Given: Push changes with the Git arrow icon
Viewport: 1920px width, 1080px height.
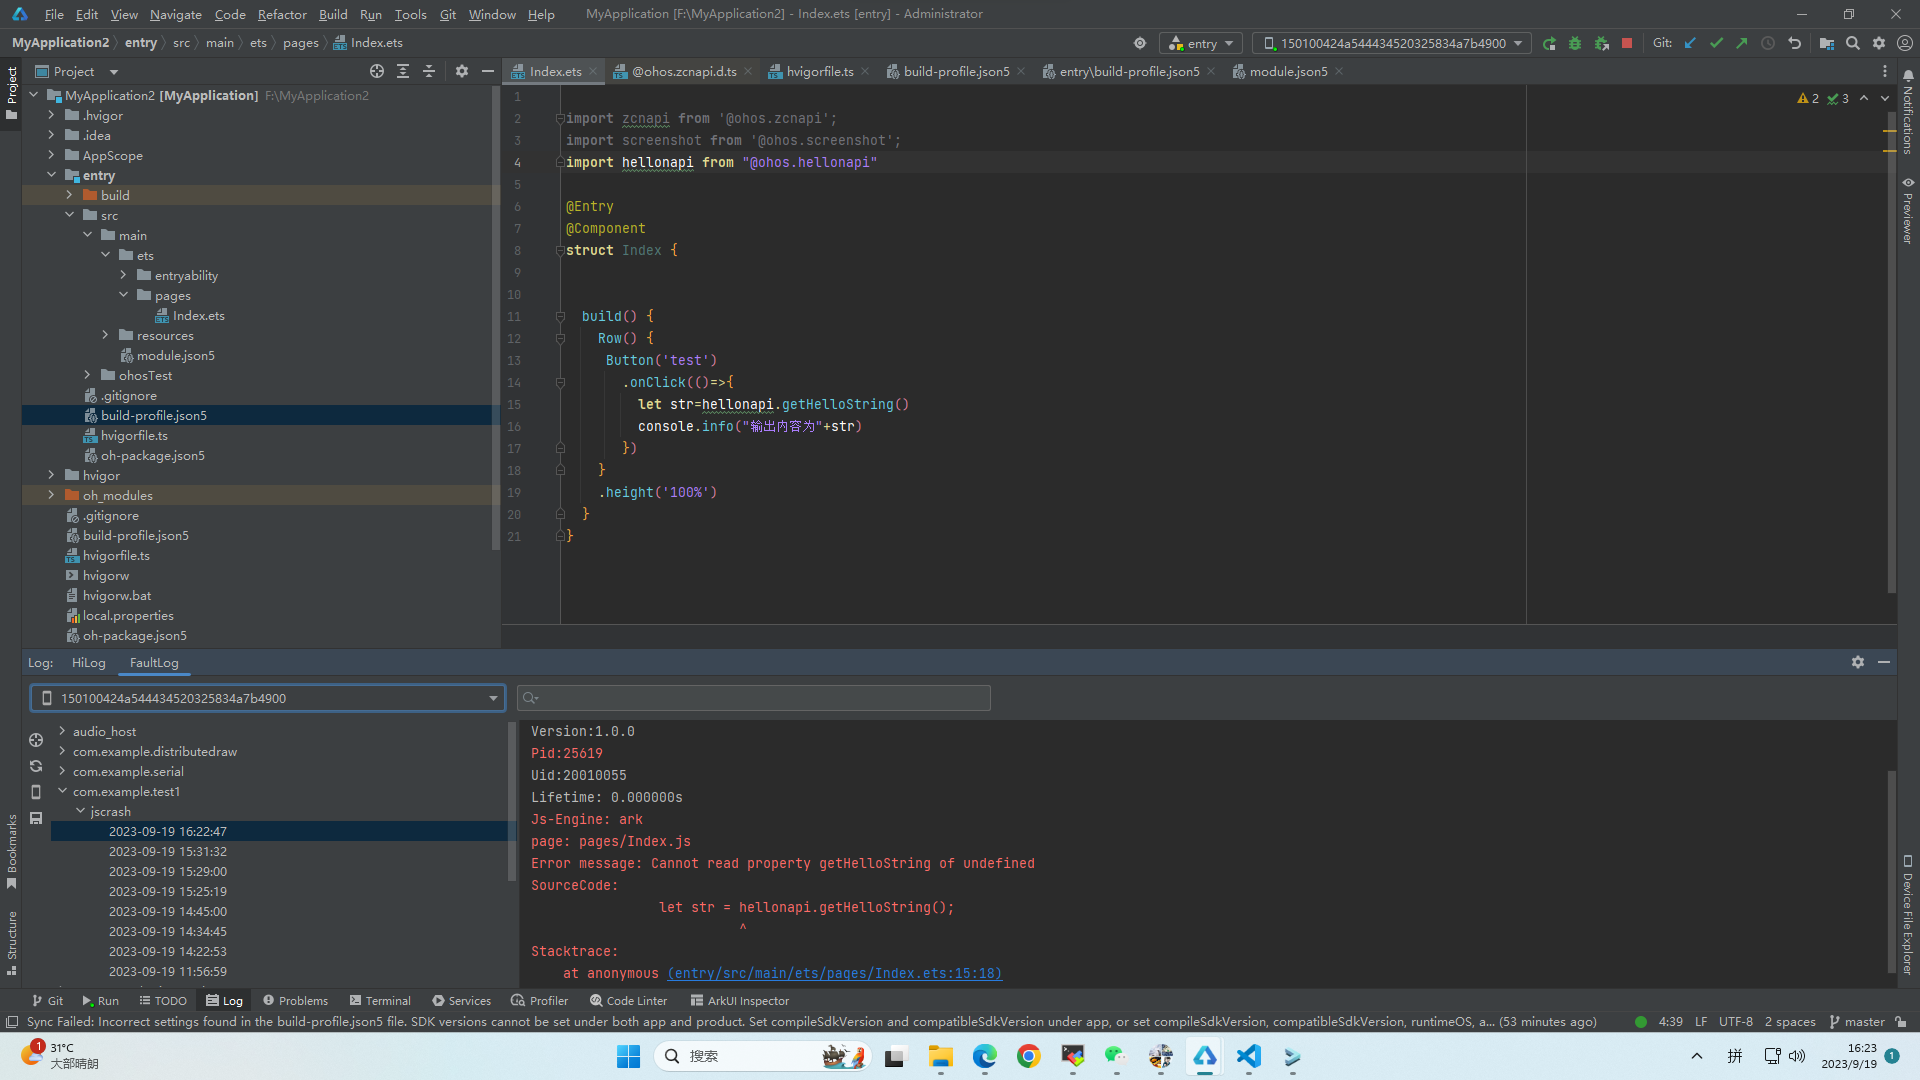Looking at the screenshot, I should click(1741, 43).
